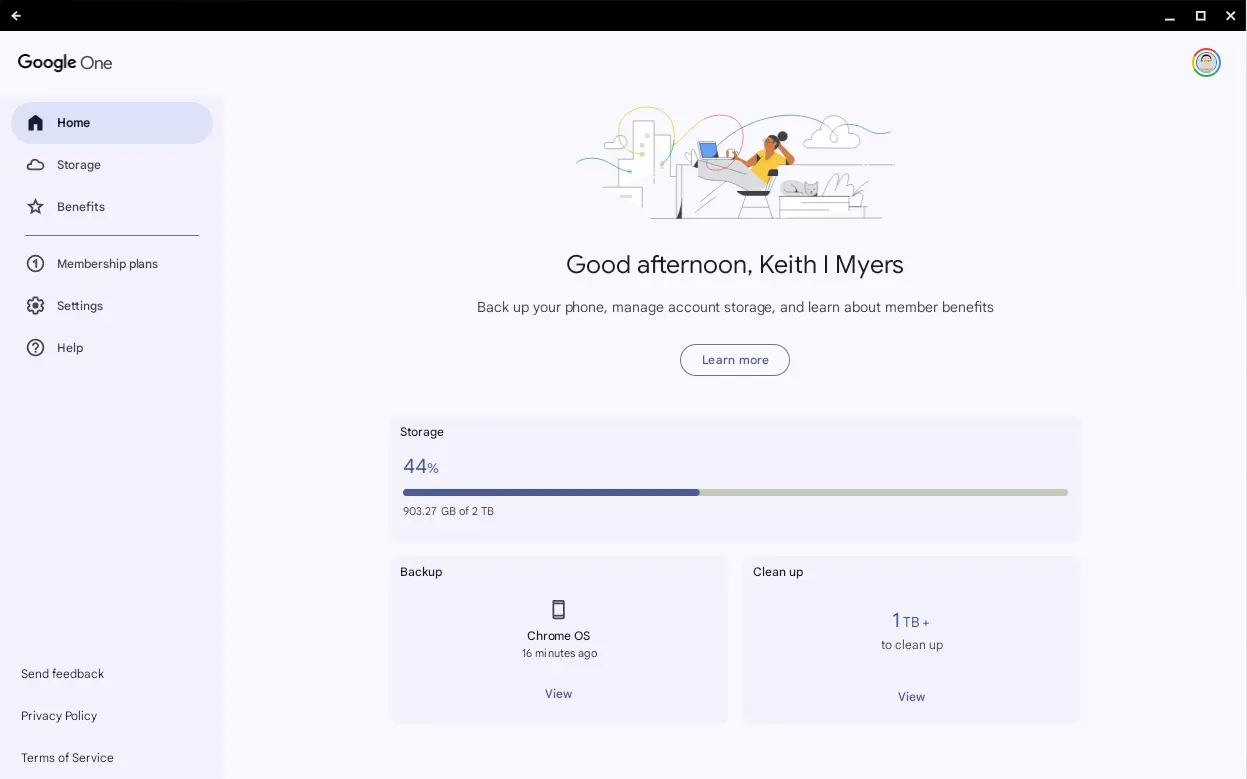Click the Help question mark icon
The image size is (1247, 779).
(x=36, y=348)
